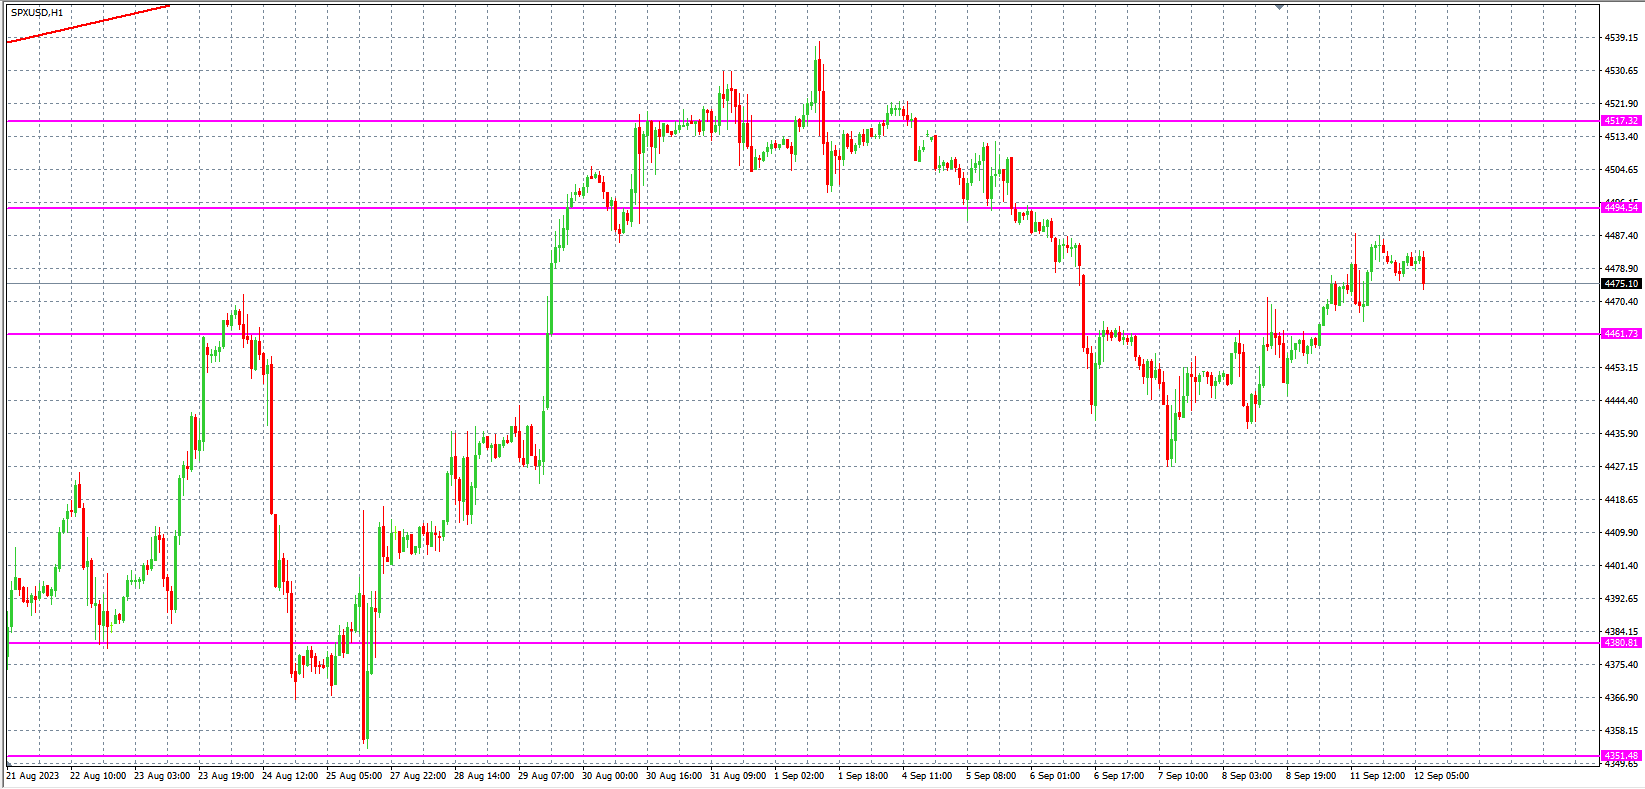Click the 4380.81 magenta price tag
The width and height of the screenshot is (1645, 789).
(x=1620, y=643)
